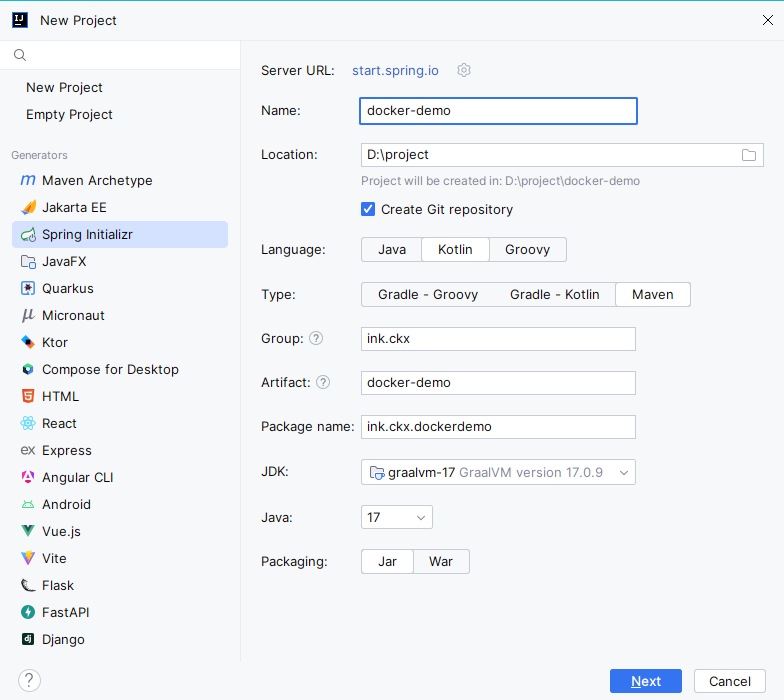
Task: Close the New Project dialog
Action: 768,20
